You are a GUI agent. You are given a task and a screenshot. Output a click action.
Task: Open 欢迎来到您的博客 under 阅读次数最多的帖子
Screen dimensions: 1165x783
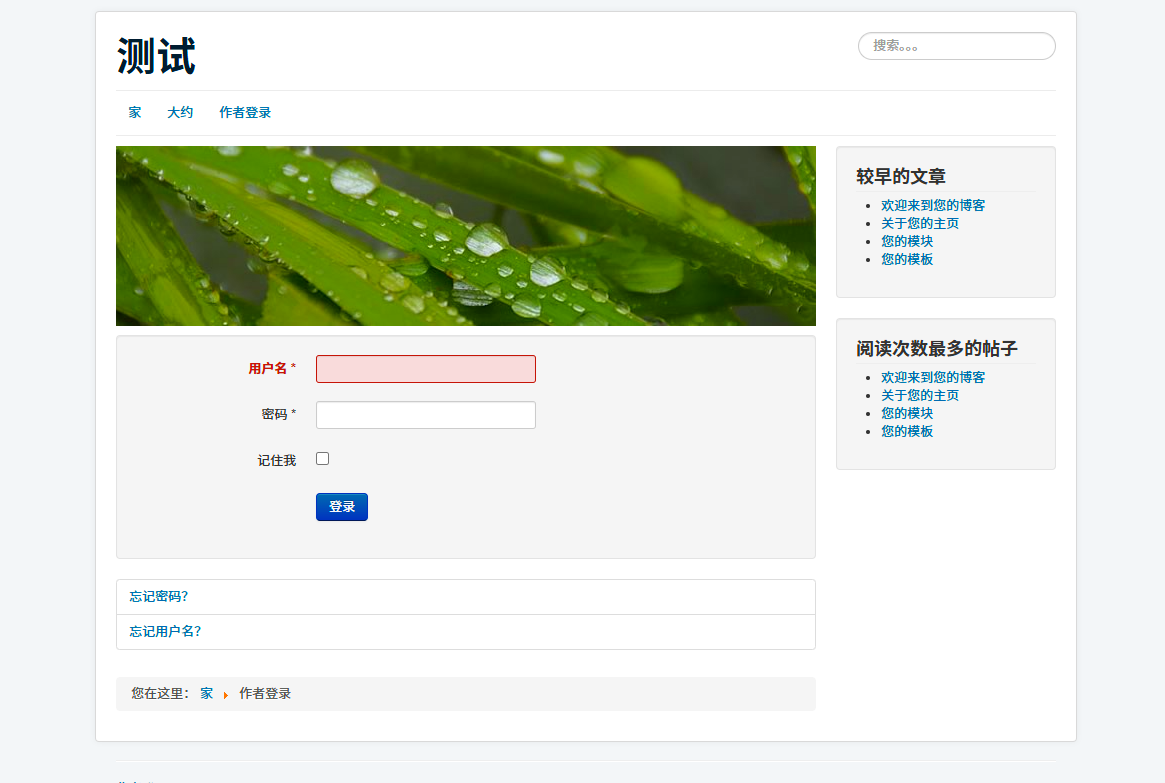click(932, 378)
